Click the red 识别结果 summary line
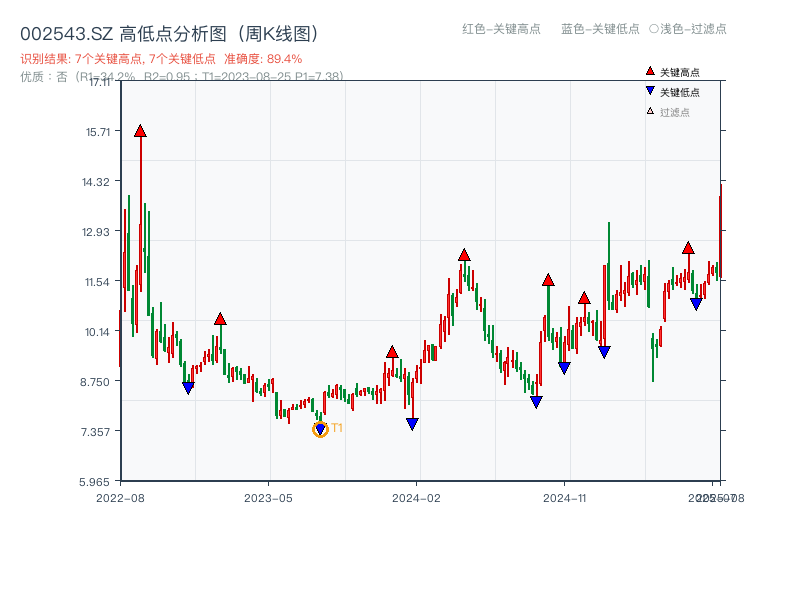This screenshot has width=800, height=600. click(x=161, y=59)
